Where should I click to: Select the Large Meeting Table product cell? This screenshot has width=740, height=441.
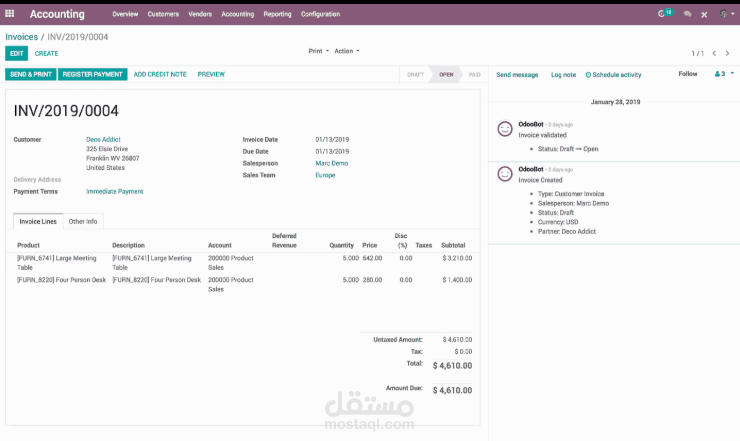coord(57,263)
